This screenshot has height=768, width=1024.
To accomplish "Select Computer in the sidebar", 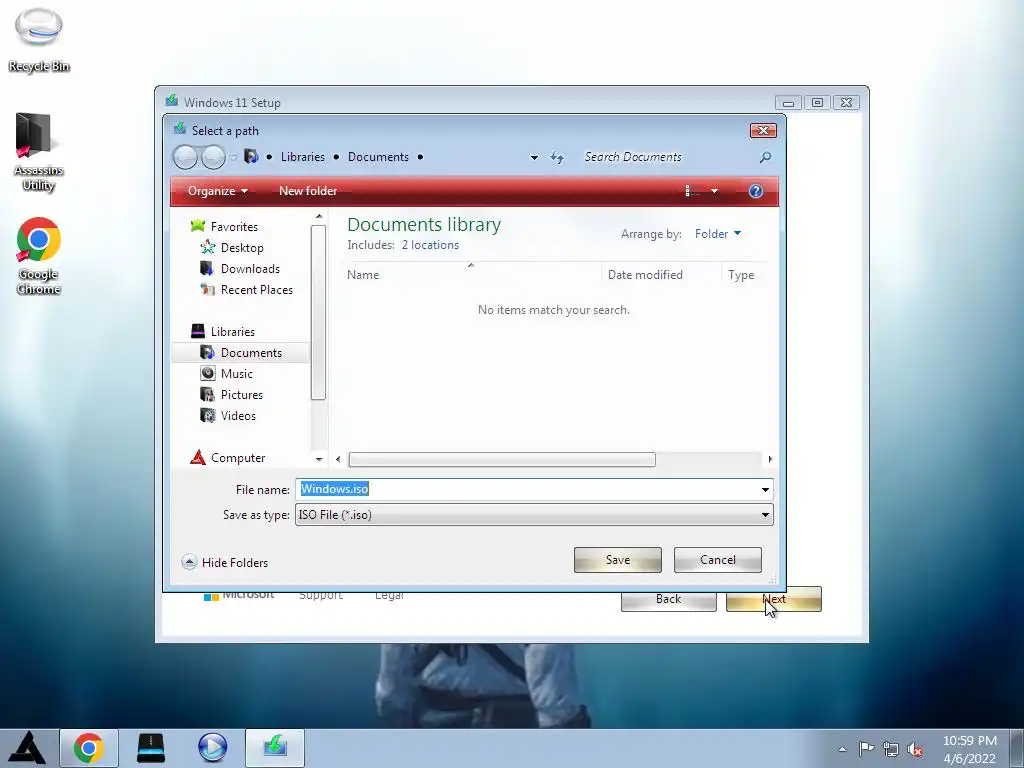I will click(238, 458).
